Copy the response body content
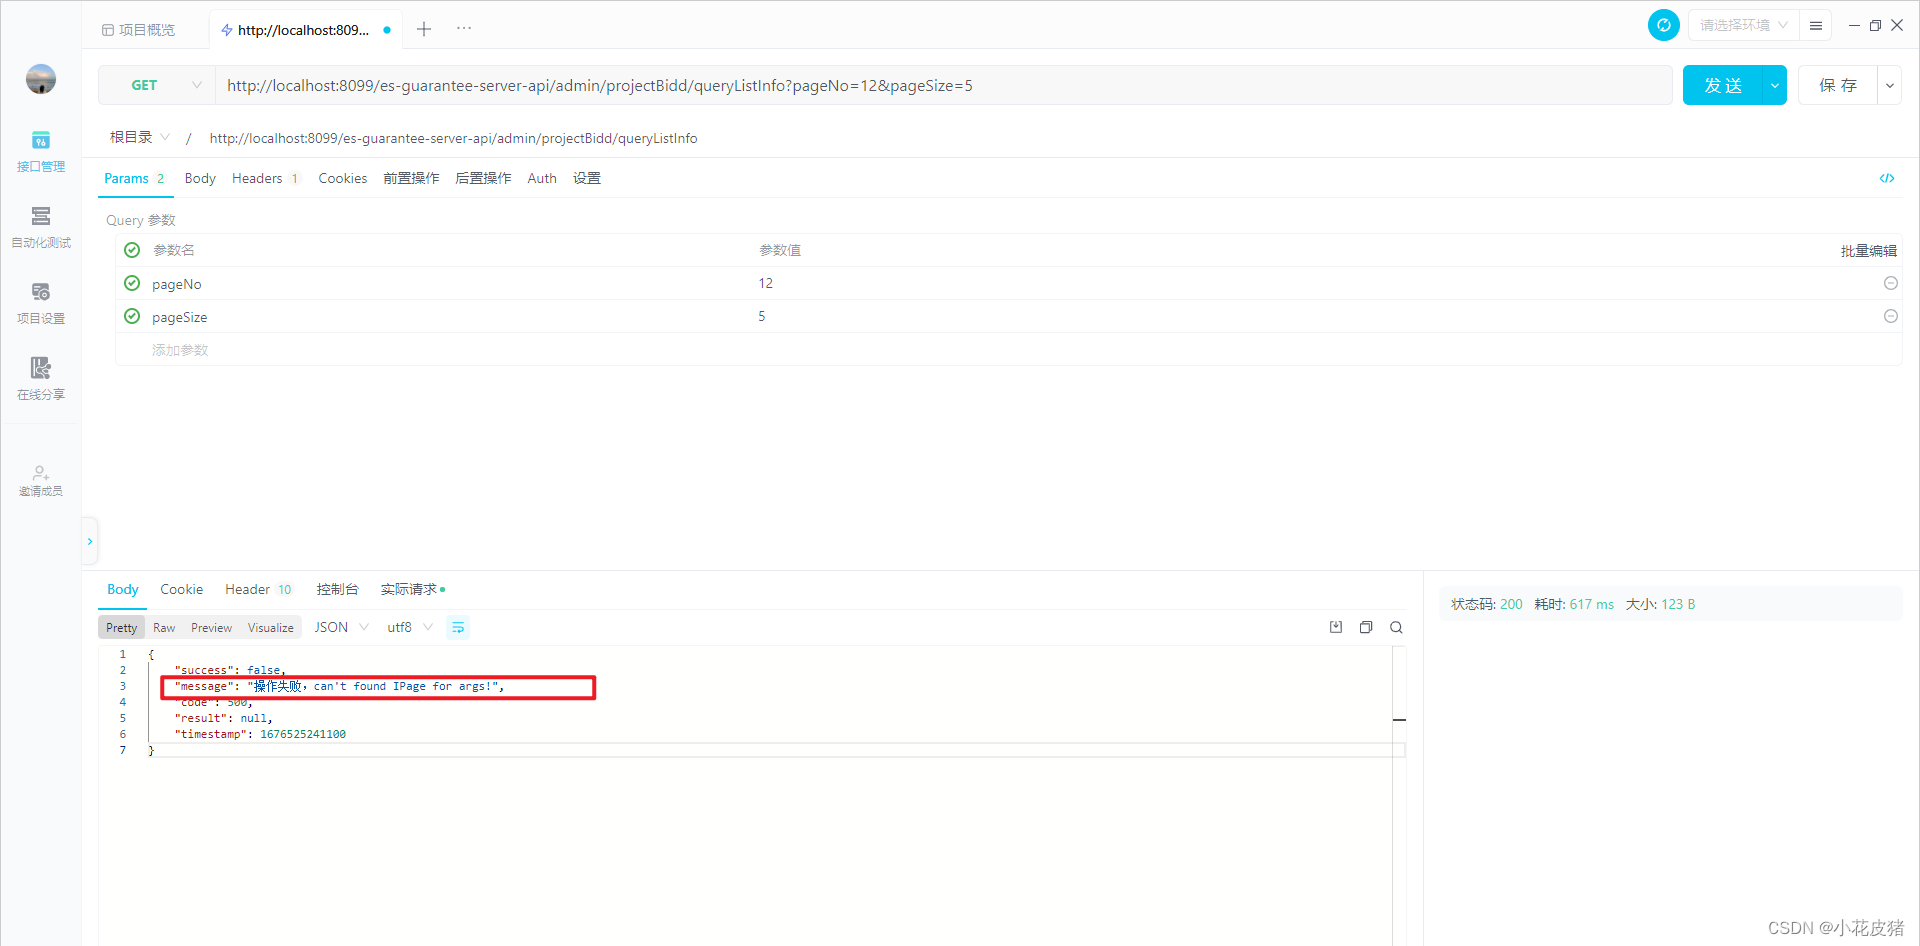Screen dimensions: 1920x946 point(1366,627)
